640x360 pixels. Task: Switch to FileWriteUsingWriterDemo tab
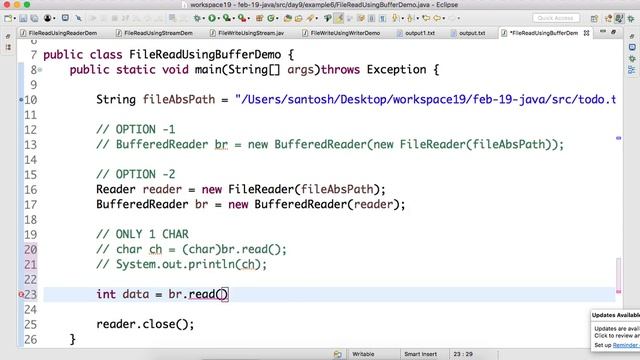pos(342,33)
